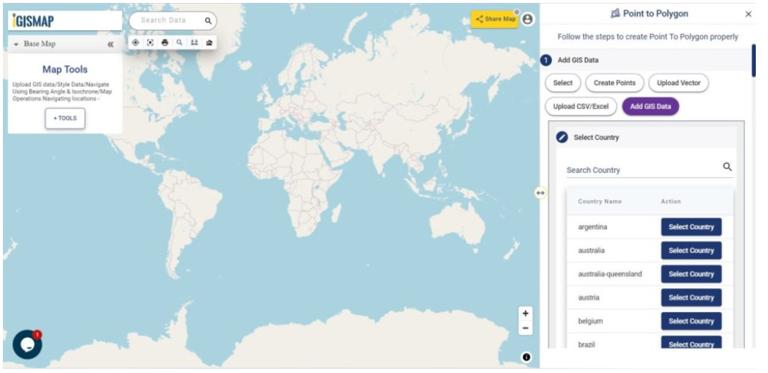Select Country for argentina
This screenshot has width=768, height=373.
coord(691,227)
